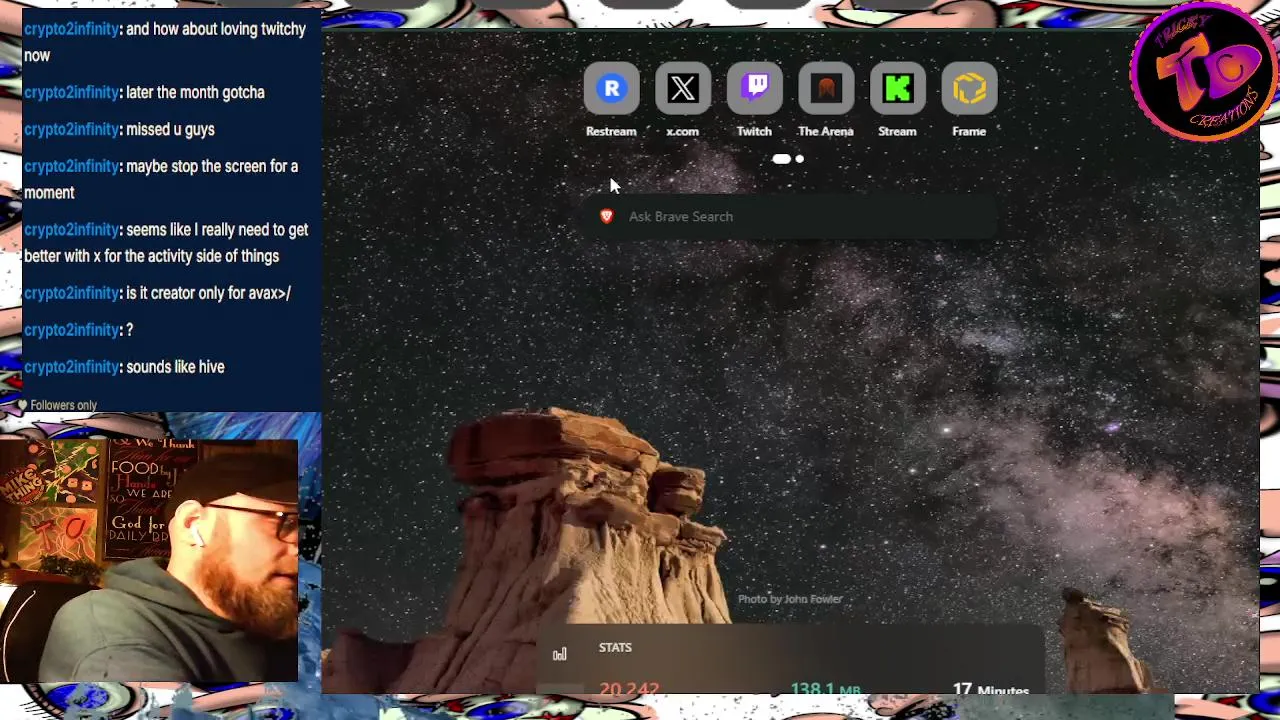Select the first shortcuts page indicator
Viewport: 1280px width, 720px height.
click(x=782, y=159)
